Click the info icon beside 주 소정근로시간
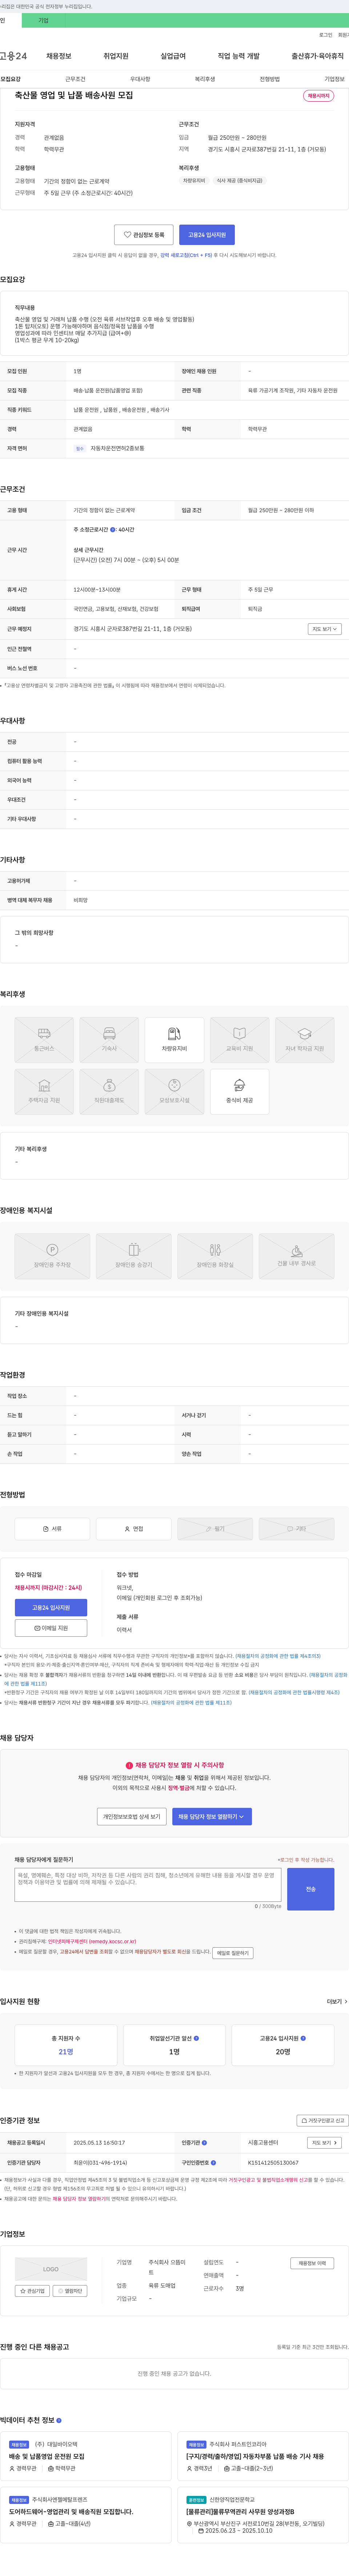Image resolution: width=349 pixels, height=2576 pixels. [113, 530]
